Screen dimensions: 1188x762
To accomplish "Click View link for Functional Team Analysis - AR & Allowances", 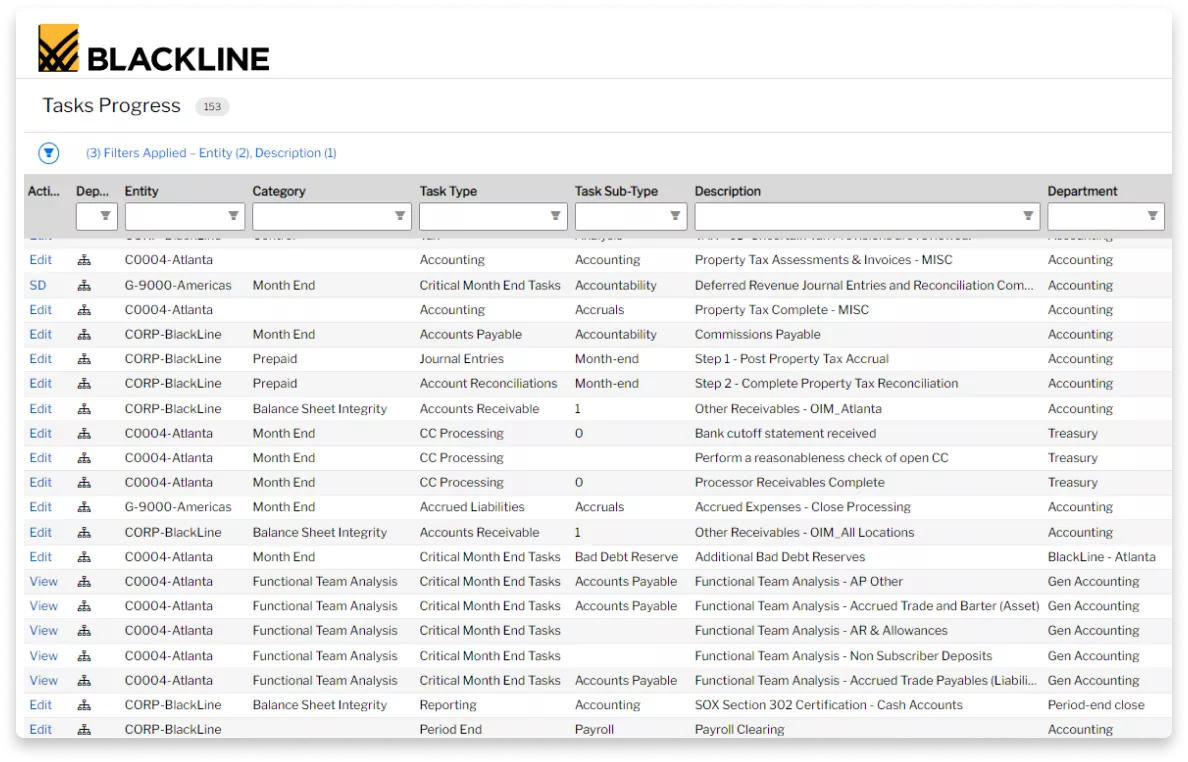I will click(43, 630).
